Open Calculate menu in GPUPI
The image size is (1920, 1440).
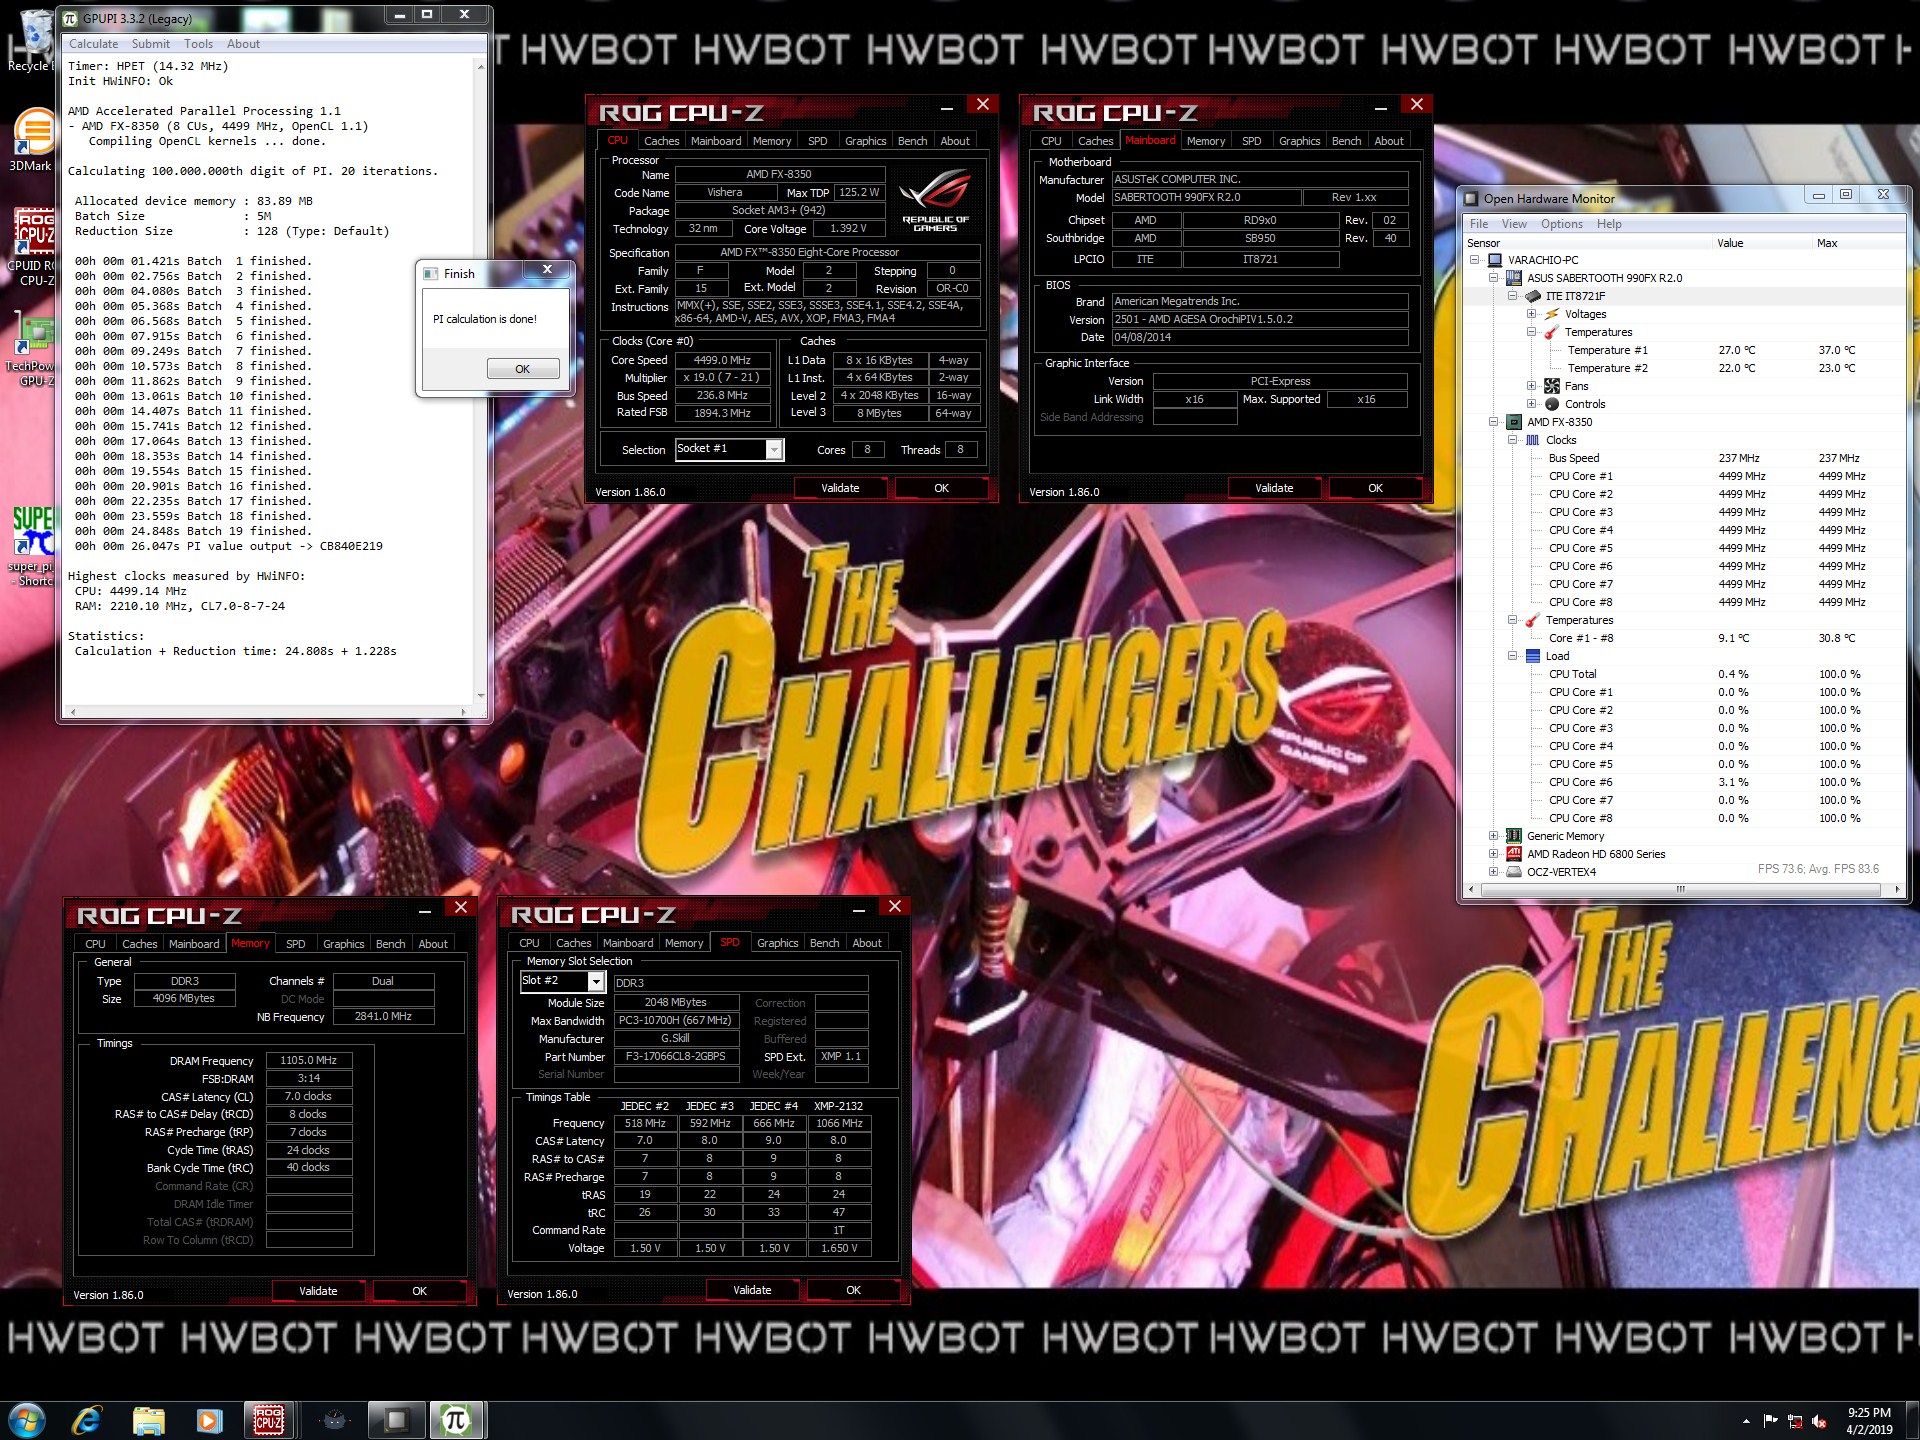[93, 44]
